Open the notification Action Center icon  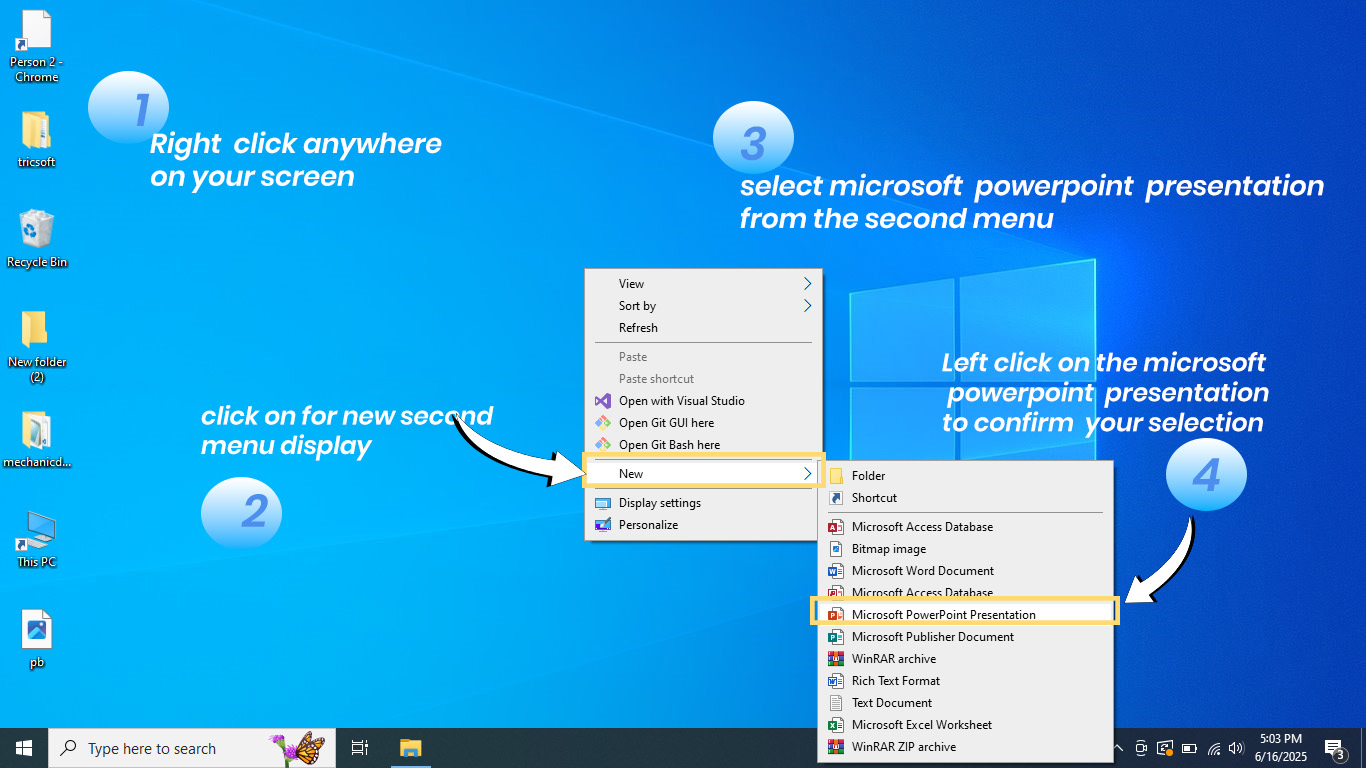tap(1334, 748)
